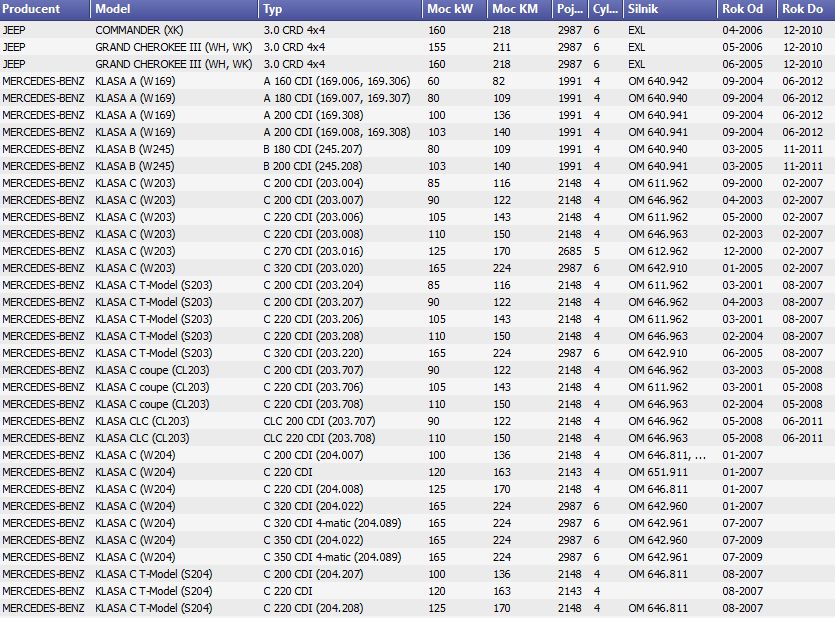The width and height of the screenshot is (835, 618).
Task: Select C 200 CDI (203.004) type cell
Action: tap(313, 184)
